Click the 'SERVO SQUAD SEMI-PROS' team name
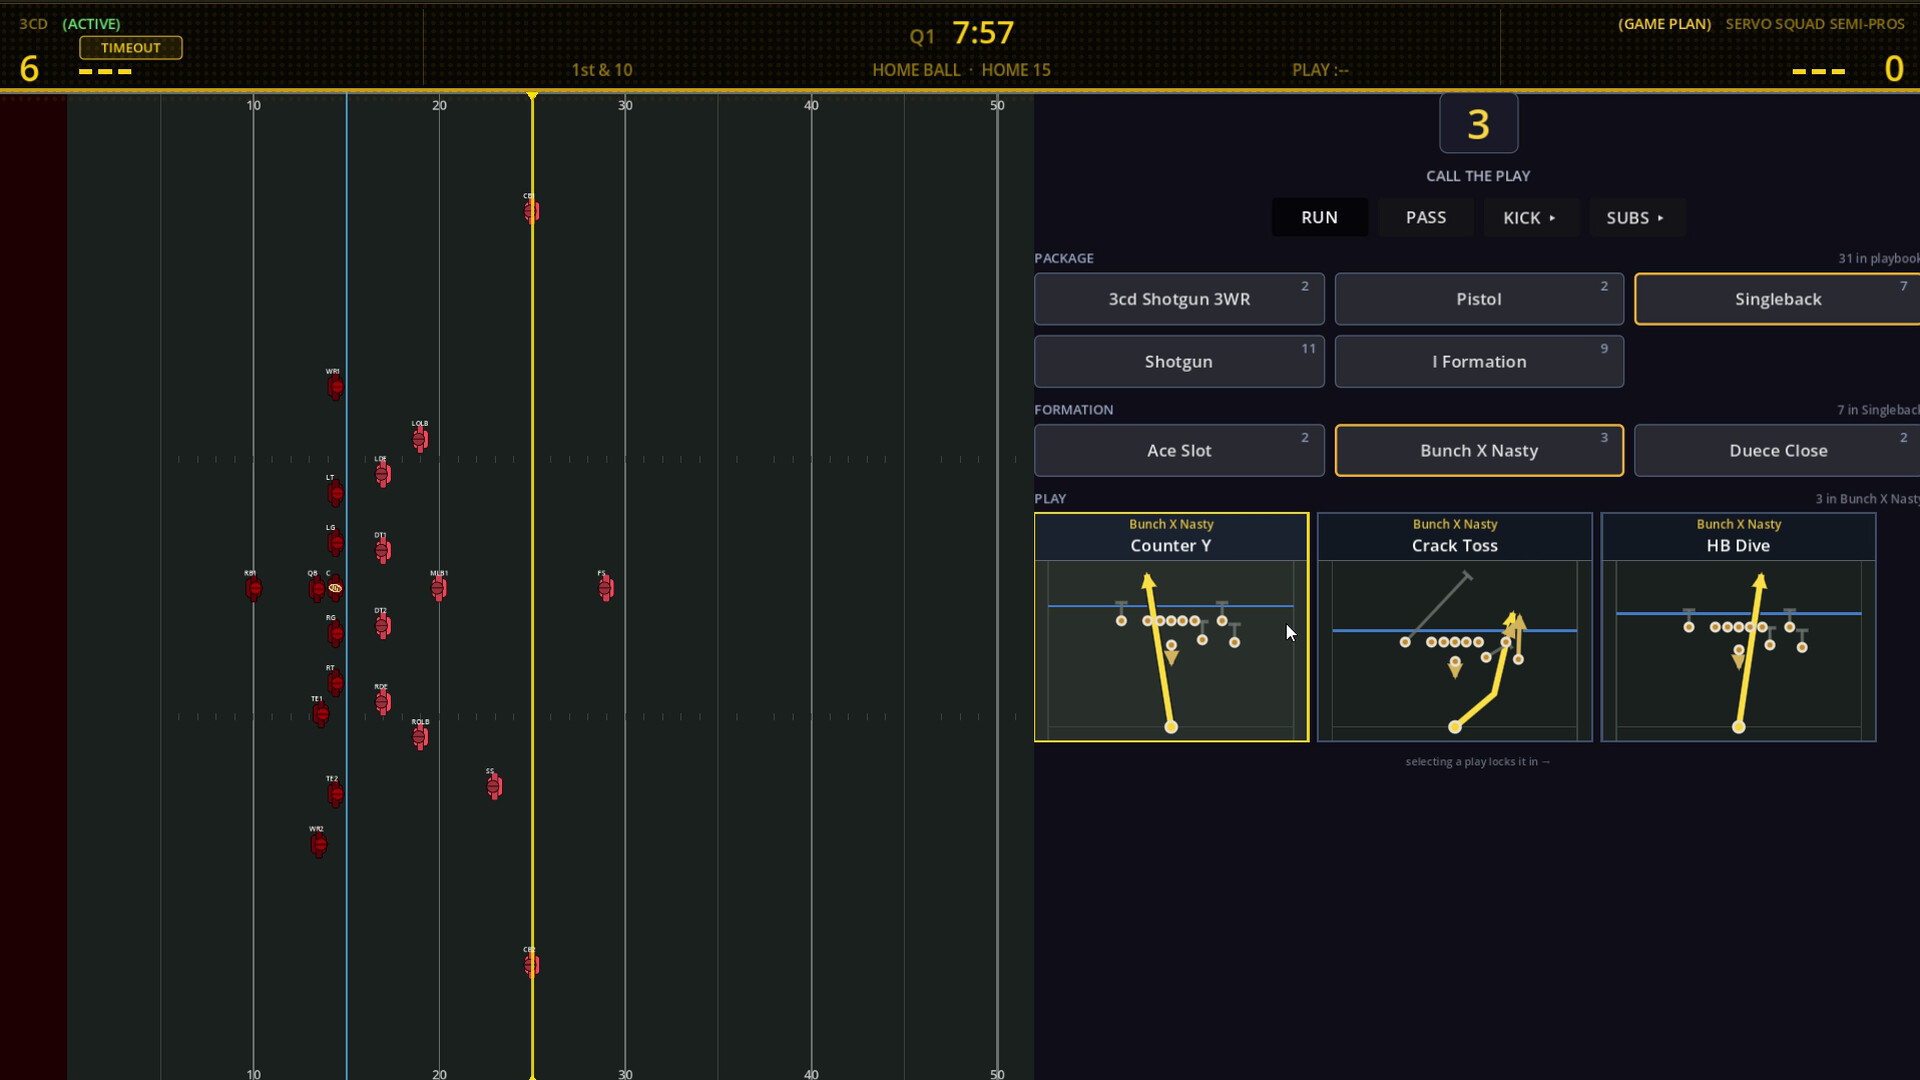1920x1080 pixels. (x=1815, y=24)
